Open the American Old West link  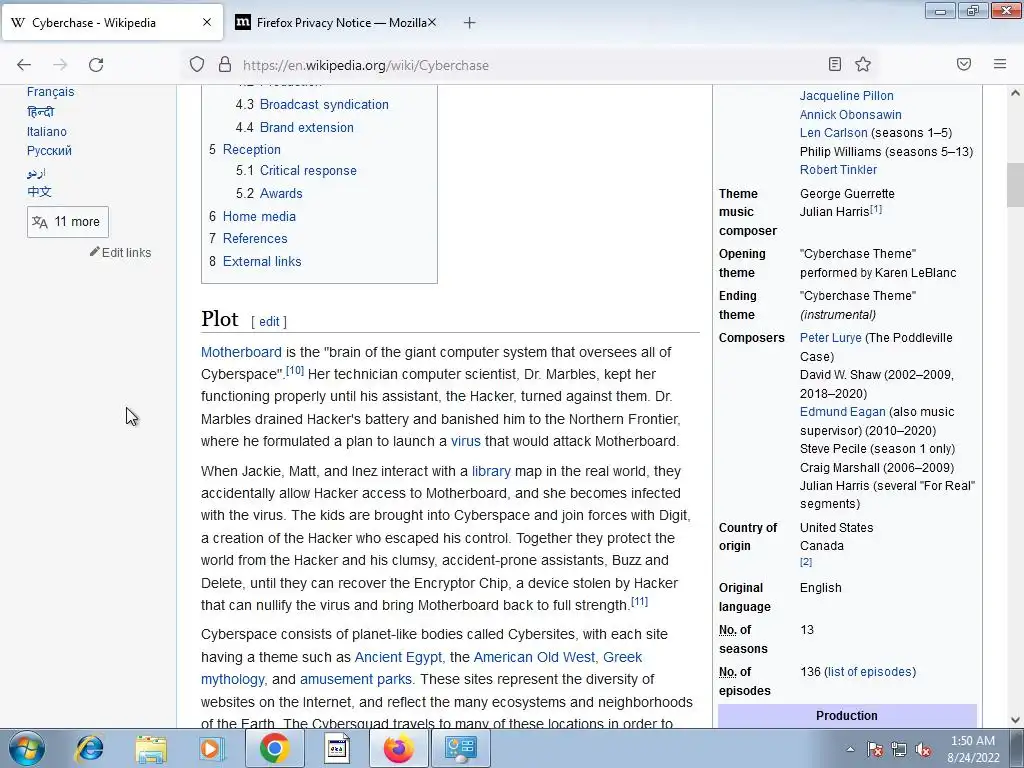pyautogui.click(x=534, y=657)
